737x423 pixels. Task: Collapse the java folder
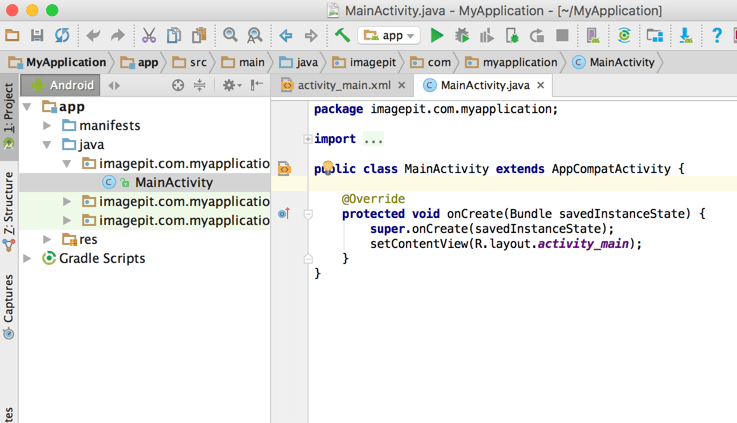point(47,145)
